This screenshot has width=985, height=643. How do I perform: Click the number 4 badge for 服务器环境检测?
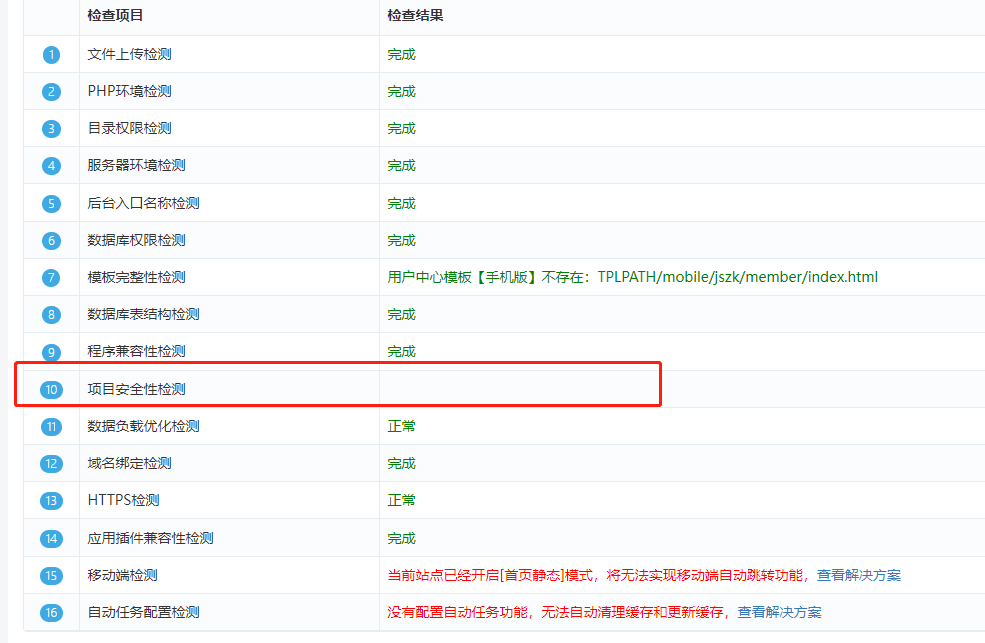tap(52, 166)
